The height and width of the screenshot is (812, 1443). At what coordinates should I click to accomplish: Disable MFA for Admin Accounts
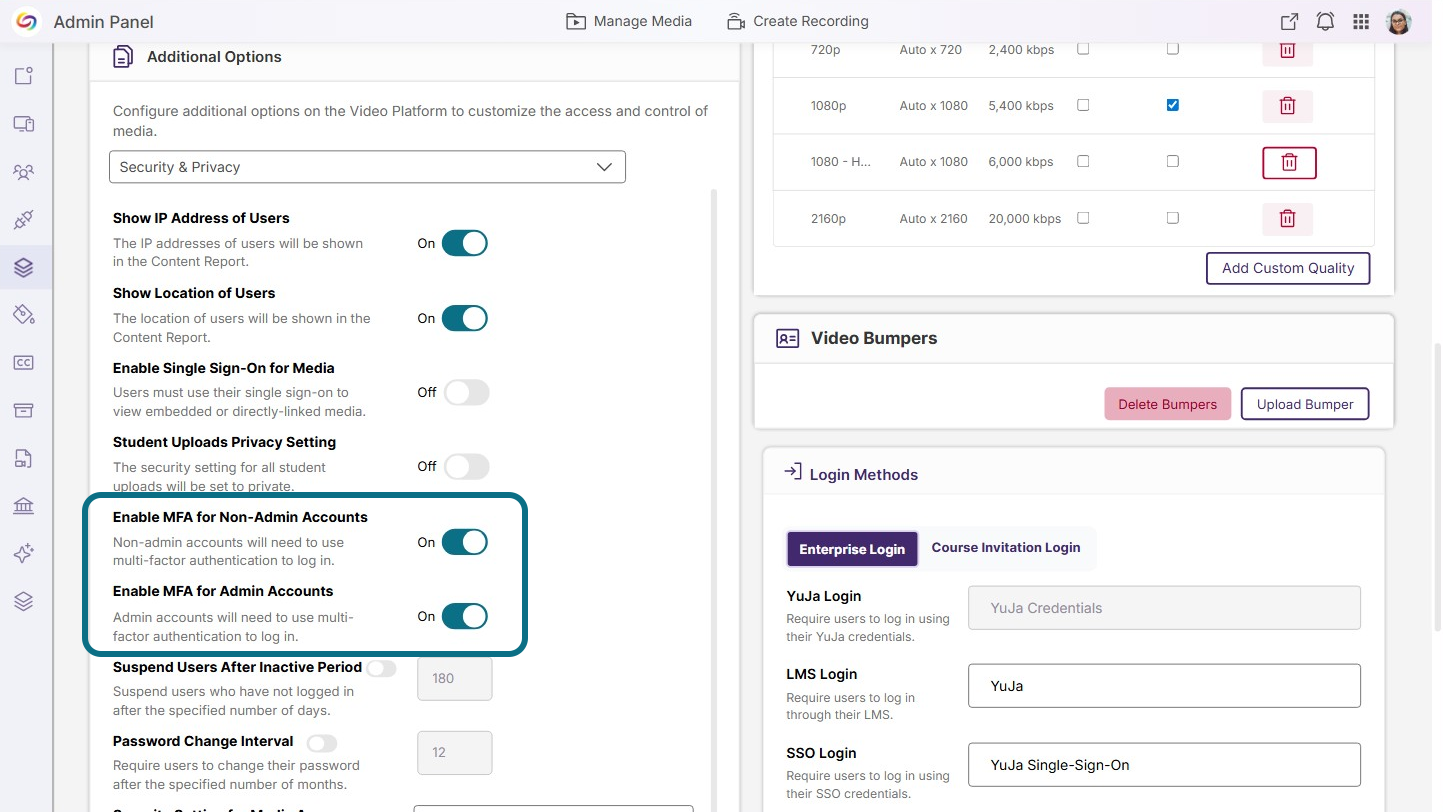pos(465,616)
